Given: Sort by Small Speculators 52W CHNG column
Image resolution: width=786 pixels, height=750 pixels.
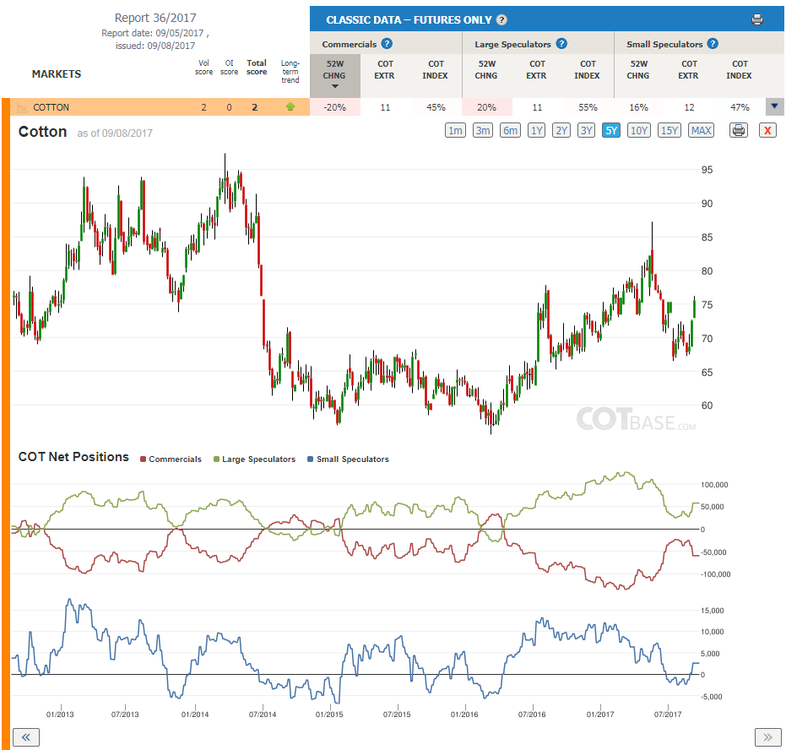Looking at the screenshot, I should tap(638, 70).
